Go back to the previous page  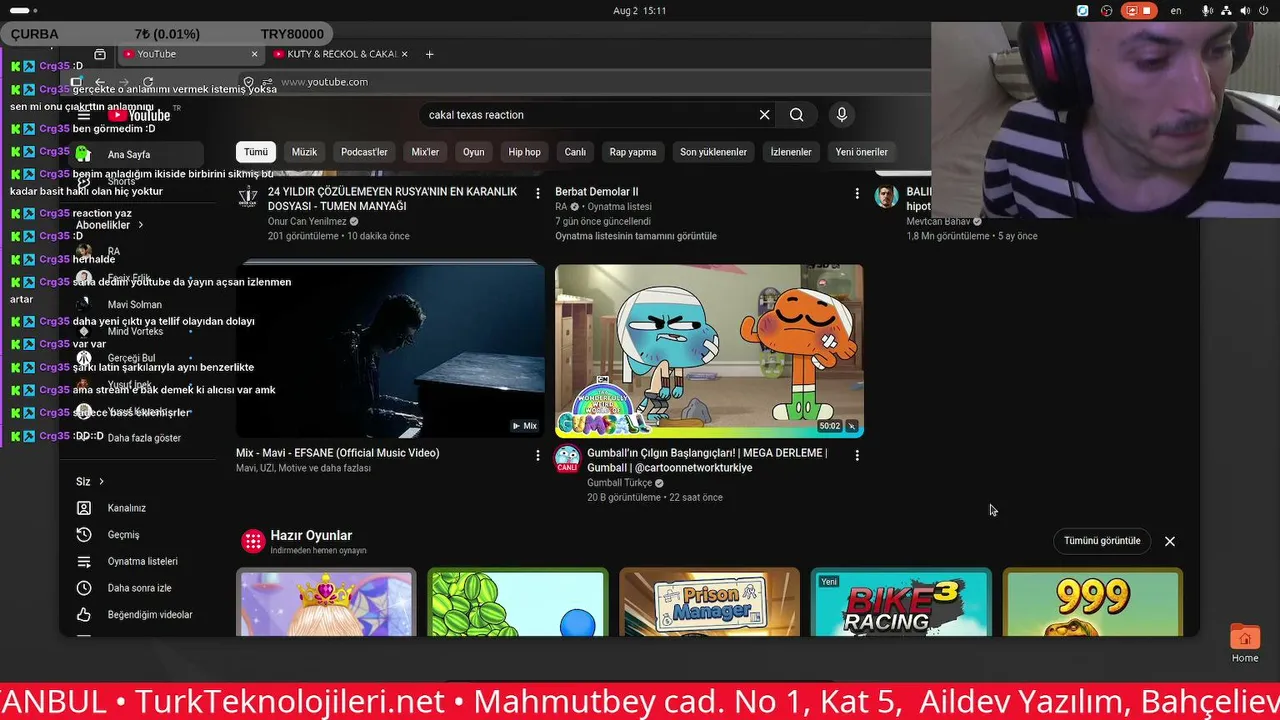click(x=100, y=82)
